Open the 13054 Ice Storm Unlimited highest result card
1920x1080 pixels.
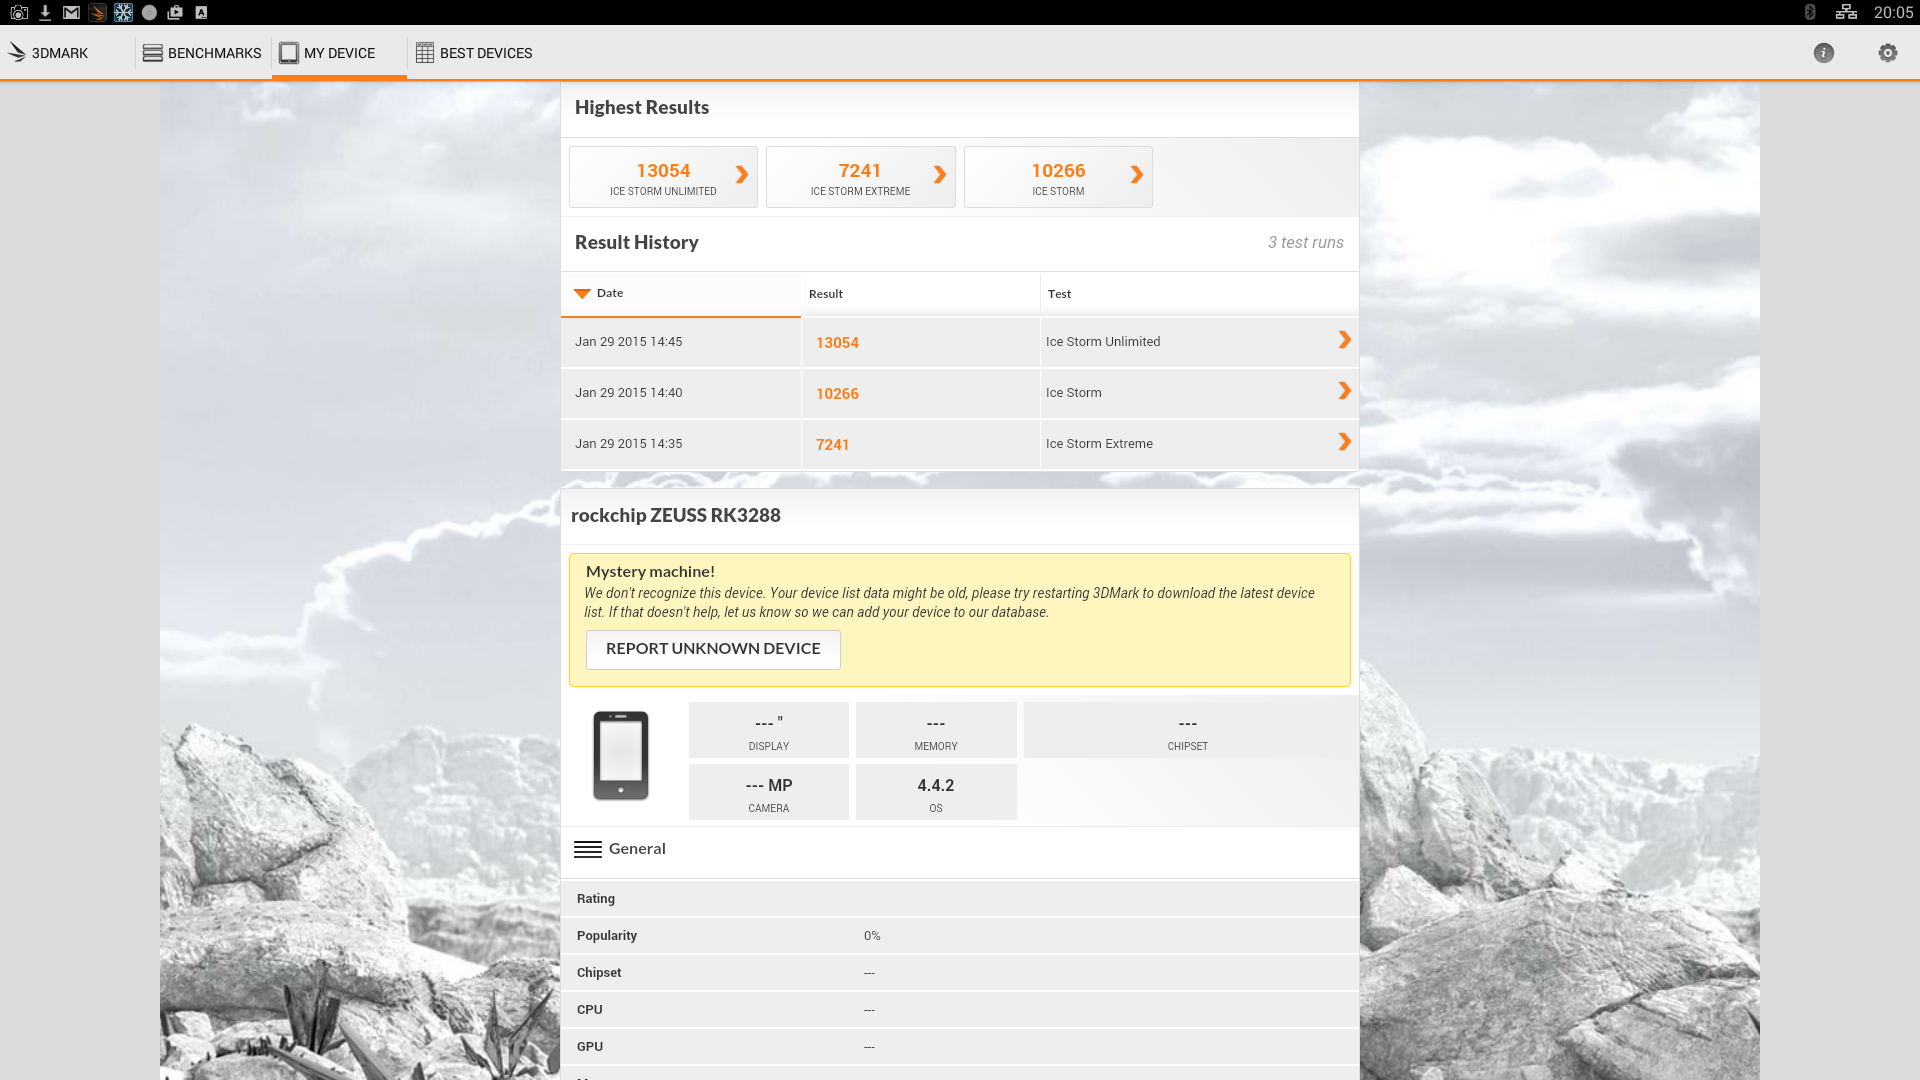[663, 177]
